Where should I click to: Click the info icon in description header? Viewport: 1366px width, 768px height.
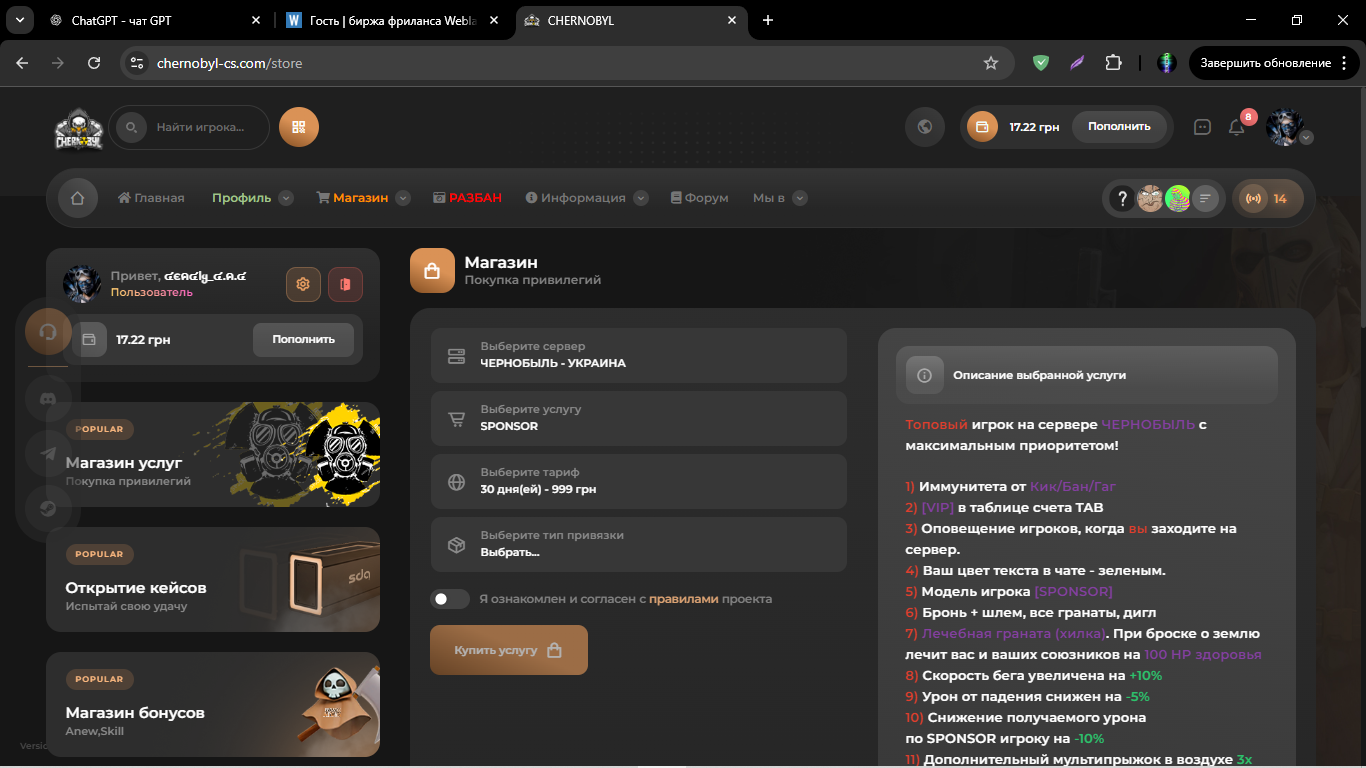pyautogui.click(x=925, y=375)
